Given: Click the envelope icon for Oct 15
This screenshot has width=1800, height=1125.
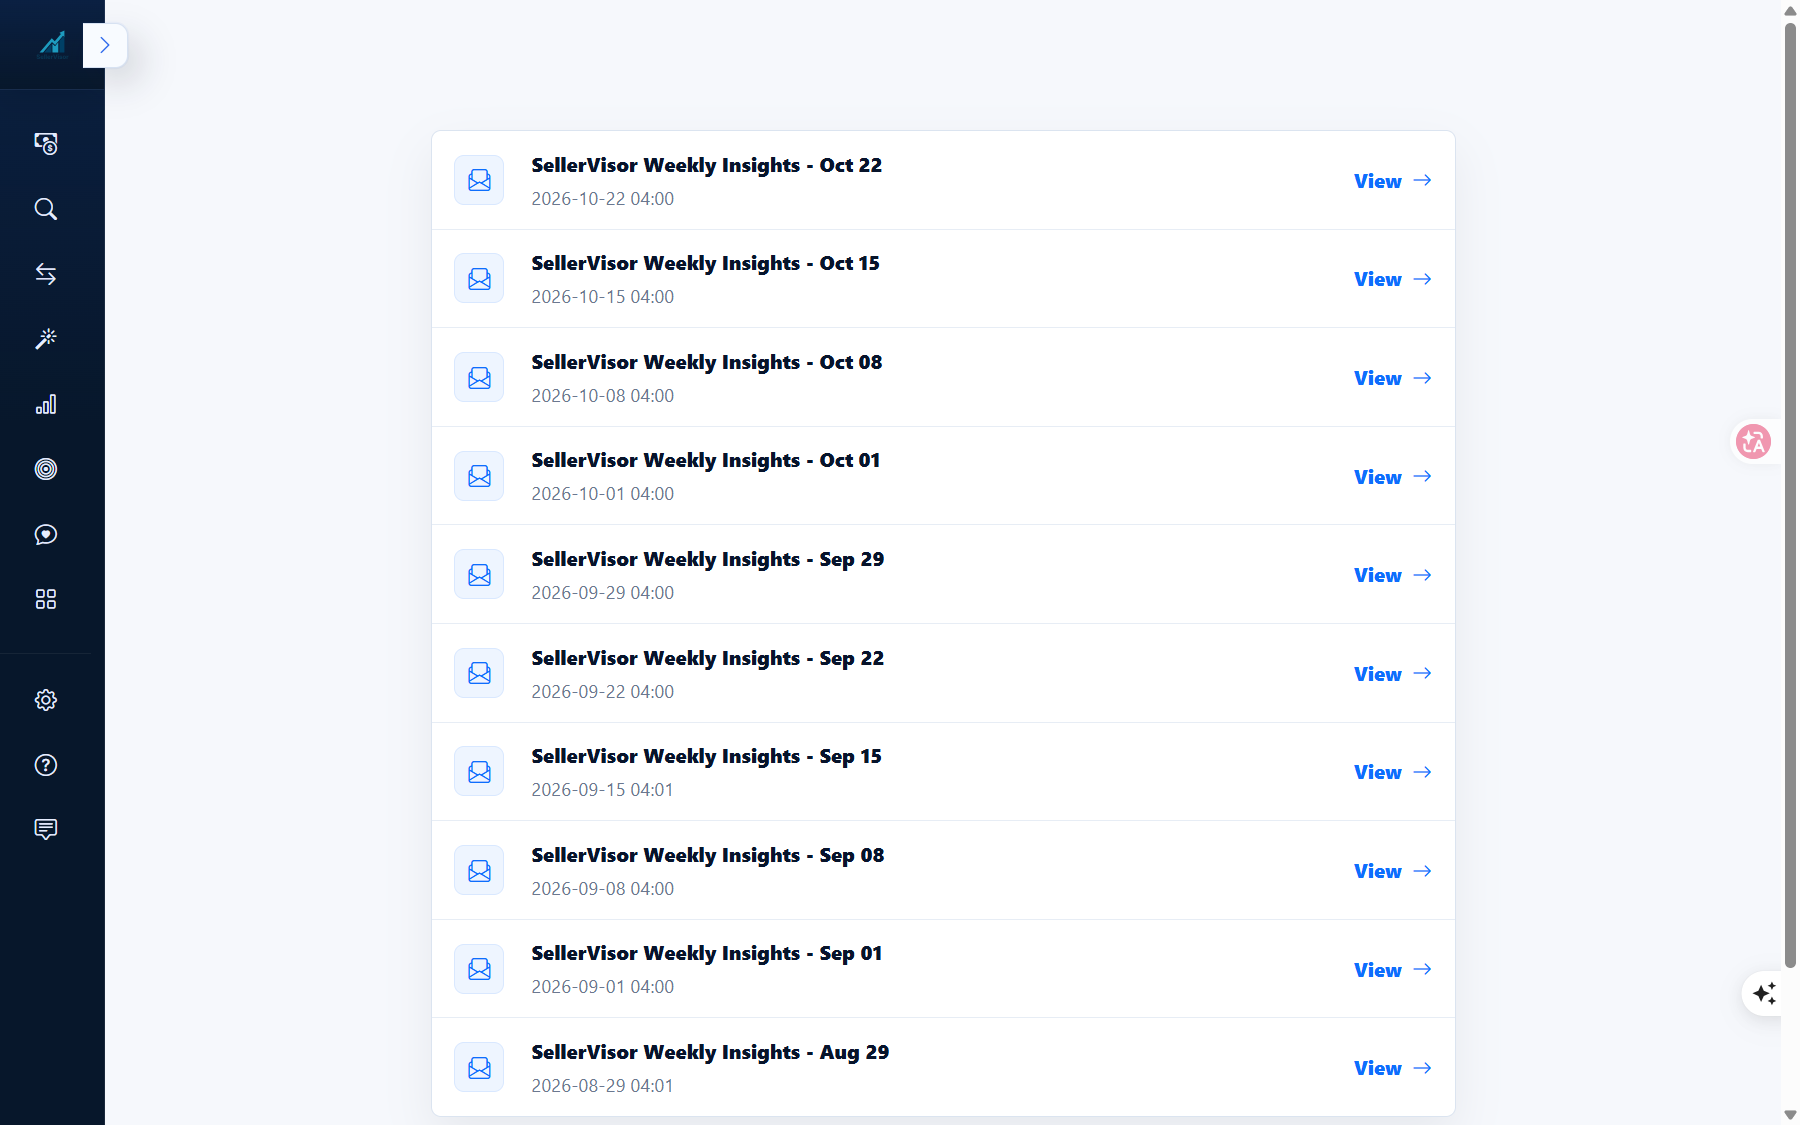Looking at the screenshot, I should click(479, 278).
